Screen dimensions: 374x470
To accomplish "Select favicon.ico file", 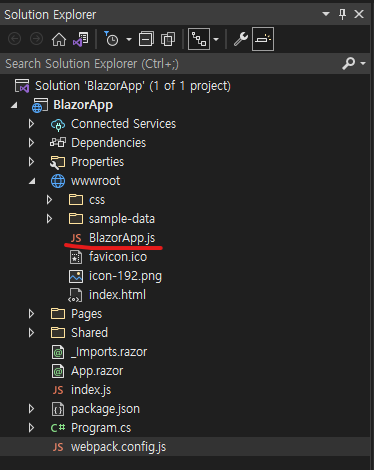I will click(118, 257).
